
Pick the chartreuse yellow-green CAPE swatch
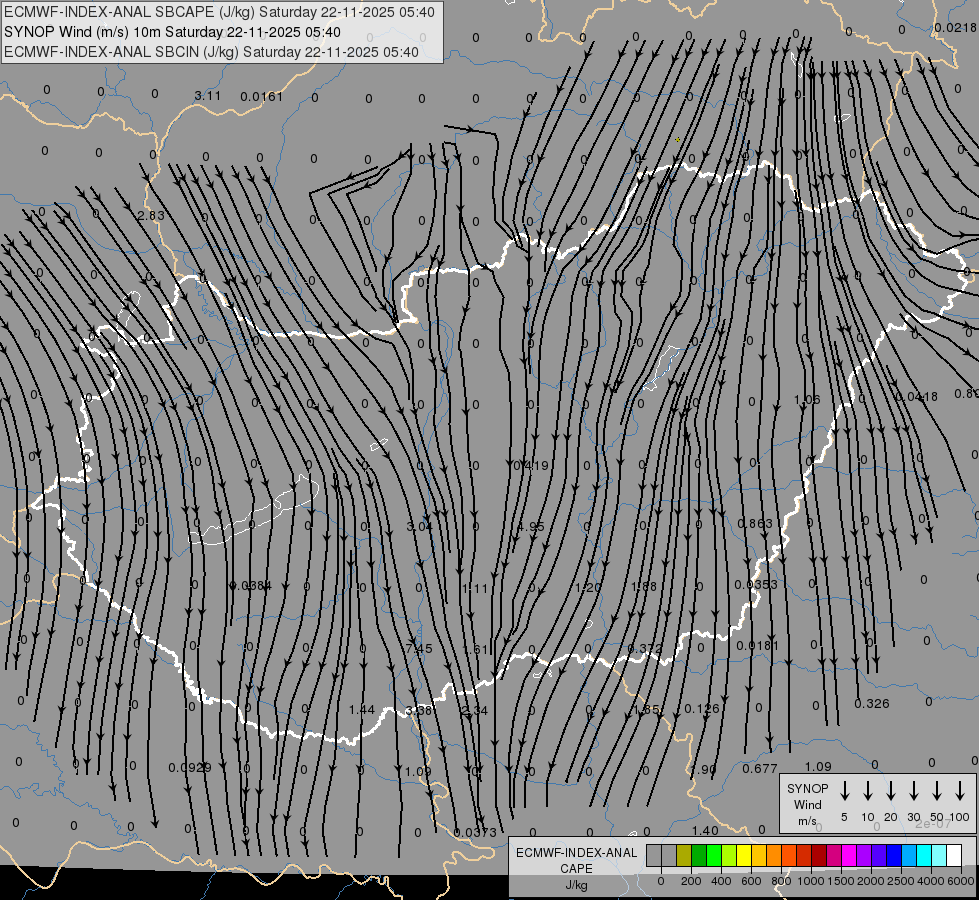click(x=729, y=855)
